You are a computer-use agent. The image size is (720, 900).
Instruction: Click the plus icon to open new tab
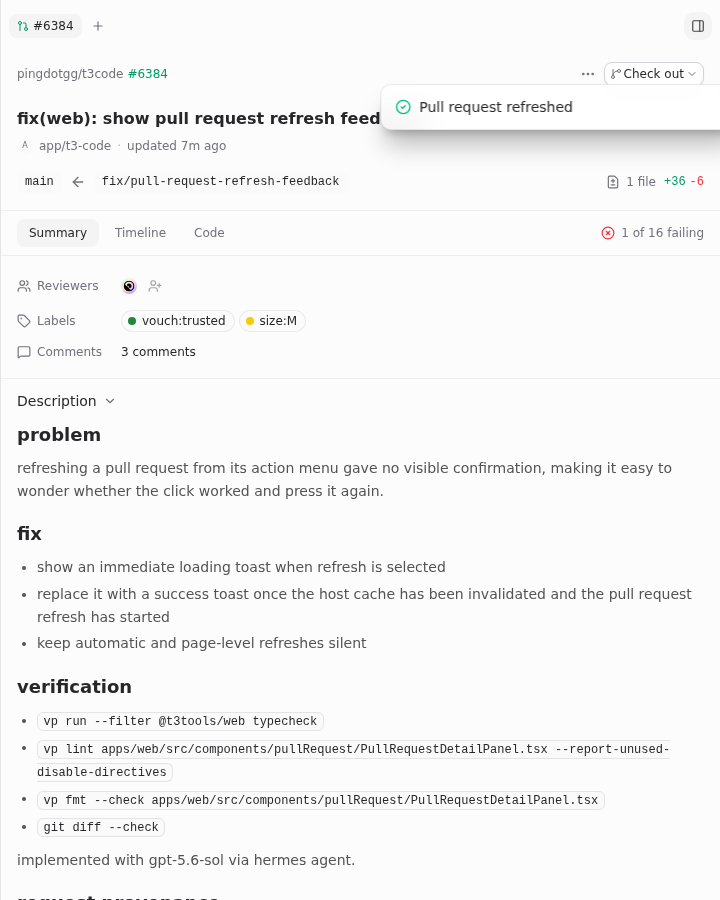(x=98, y=26)
